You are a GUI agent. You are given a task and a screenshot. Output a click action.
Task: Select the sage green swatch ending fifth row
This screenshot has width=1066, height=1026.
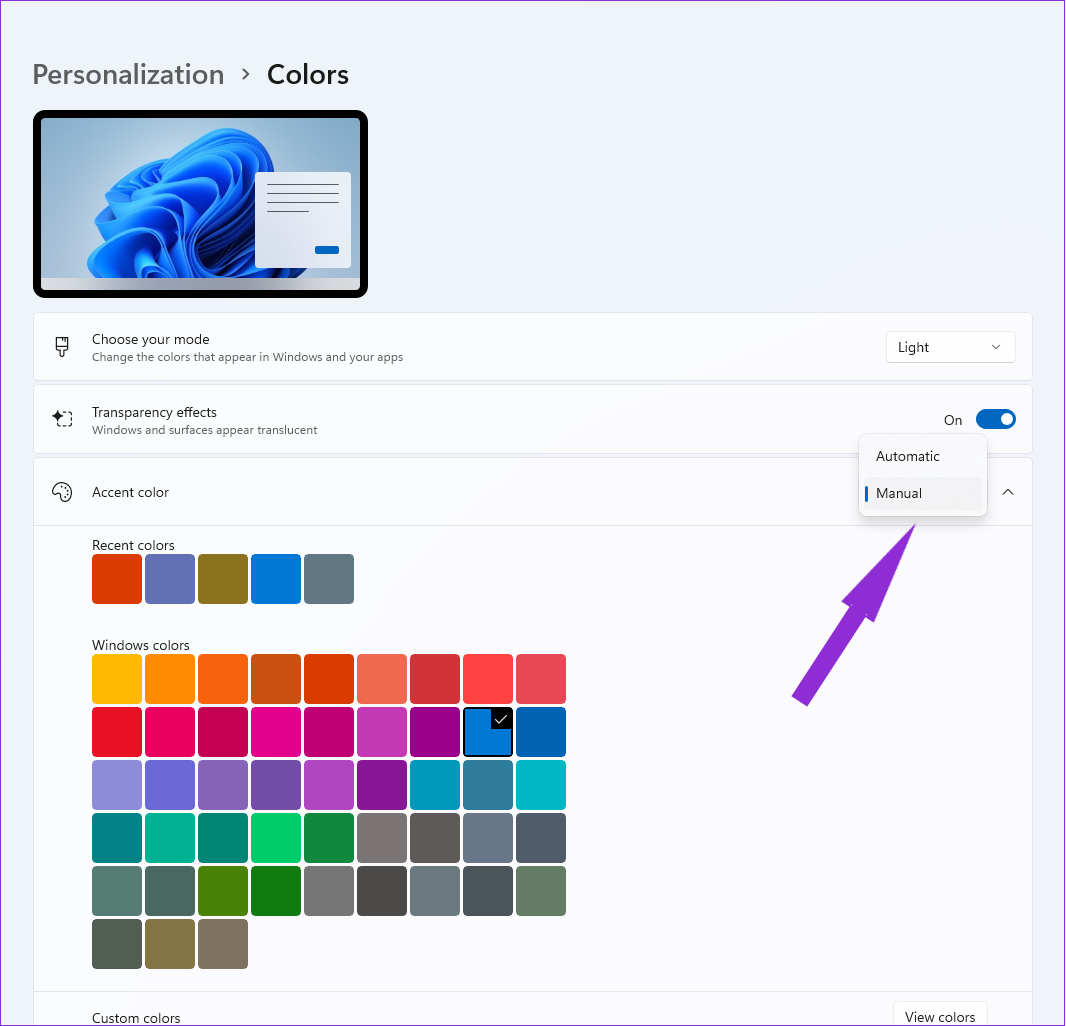pyautogui.click(x=541, y=891)
